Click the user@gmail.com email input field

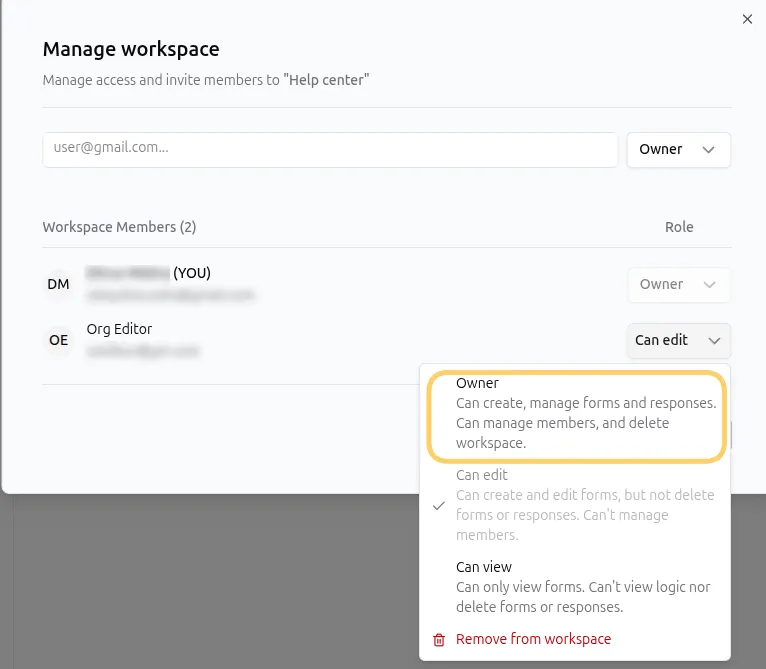(330, 150)
